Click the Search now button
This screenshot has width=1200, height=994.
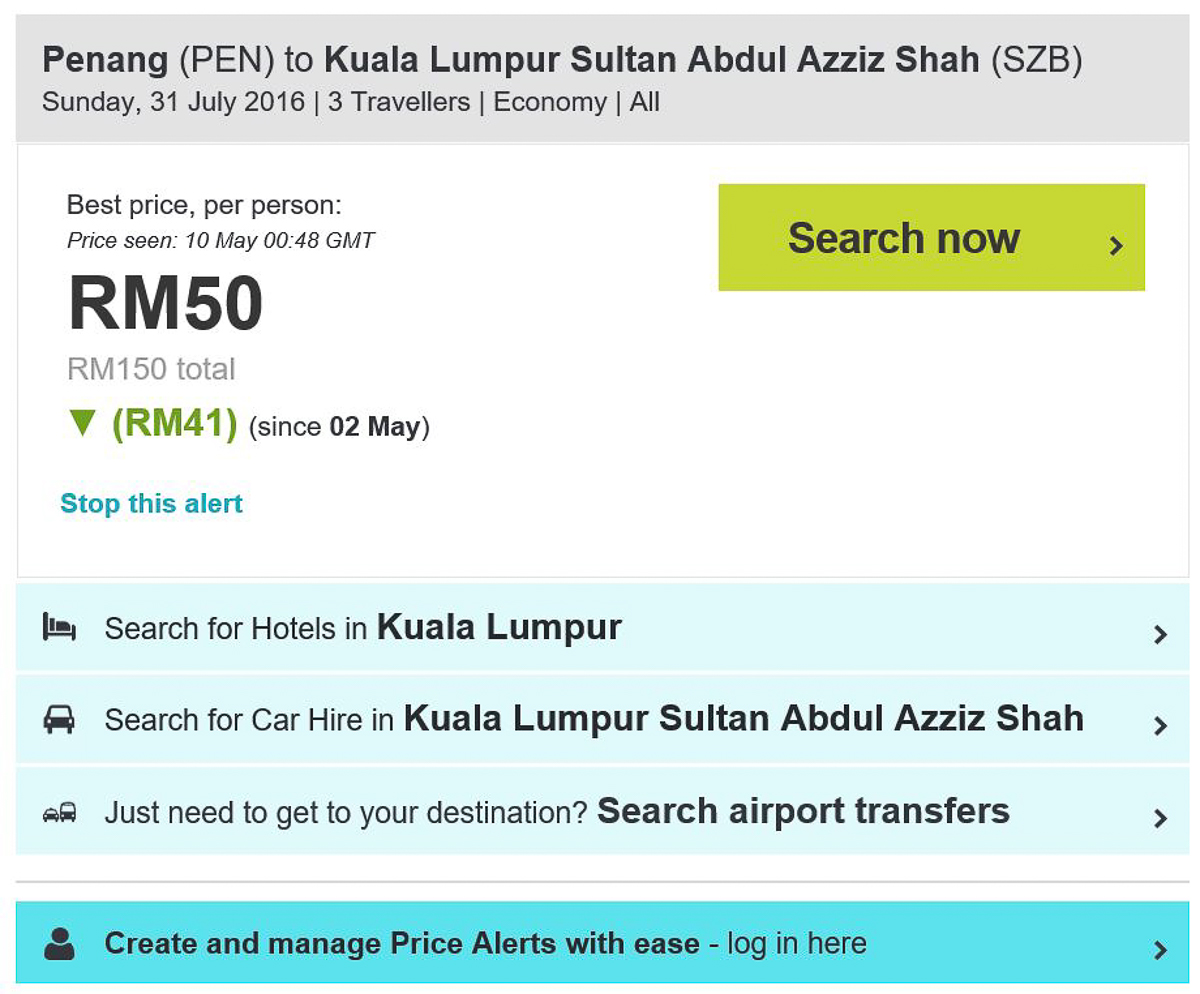pos(931,238)
